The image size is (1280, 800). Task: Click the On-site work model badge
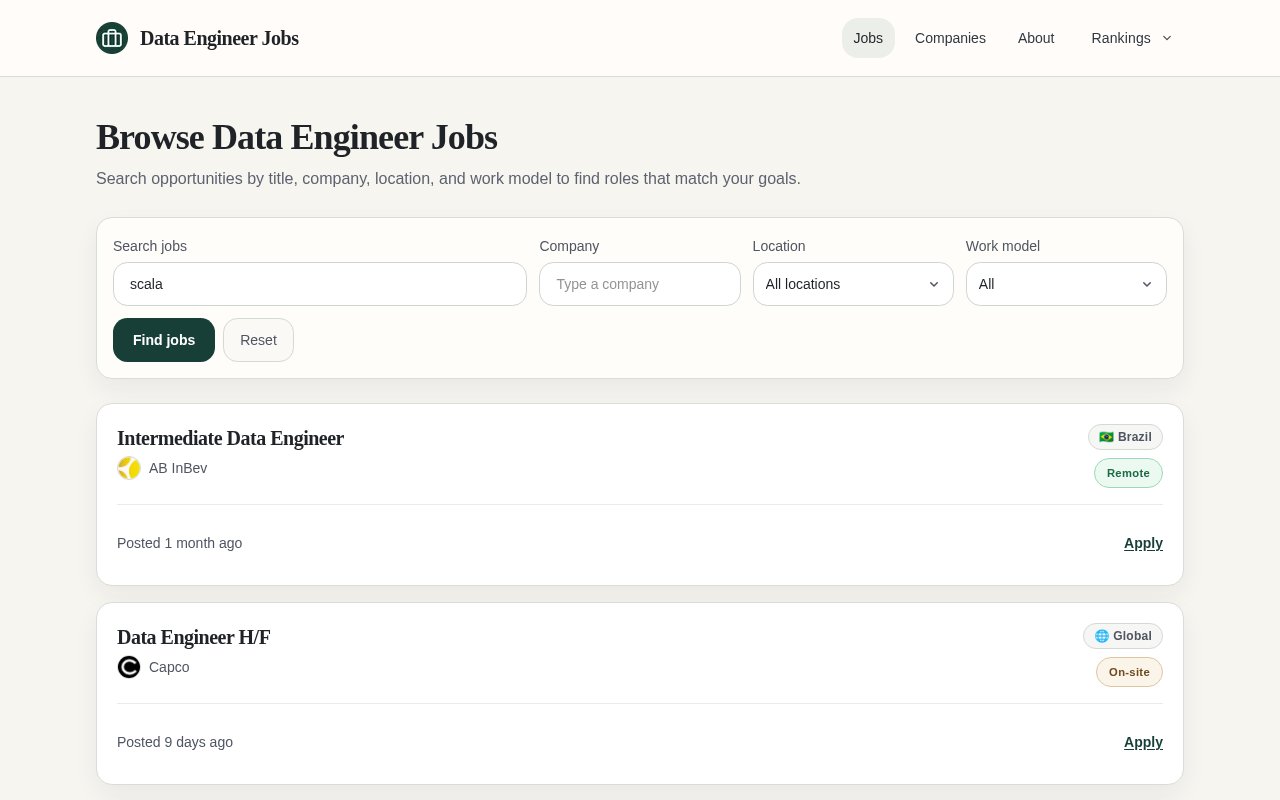[1129, 672]
